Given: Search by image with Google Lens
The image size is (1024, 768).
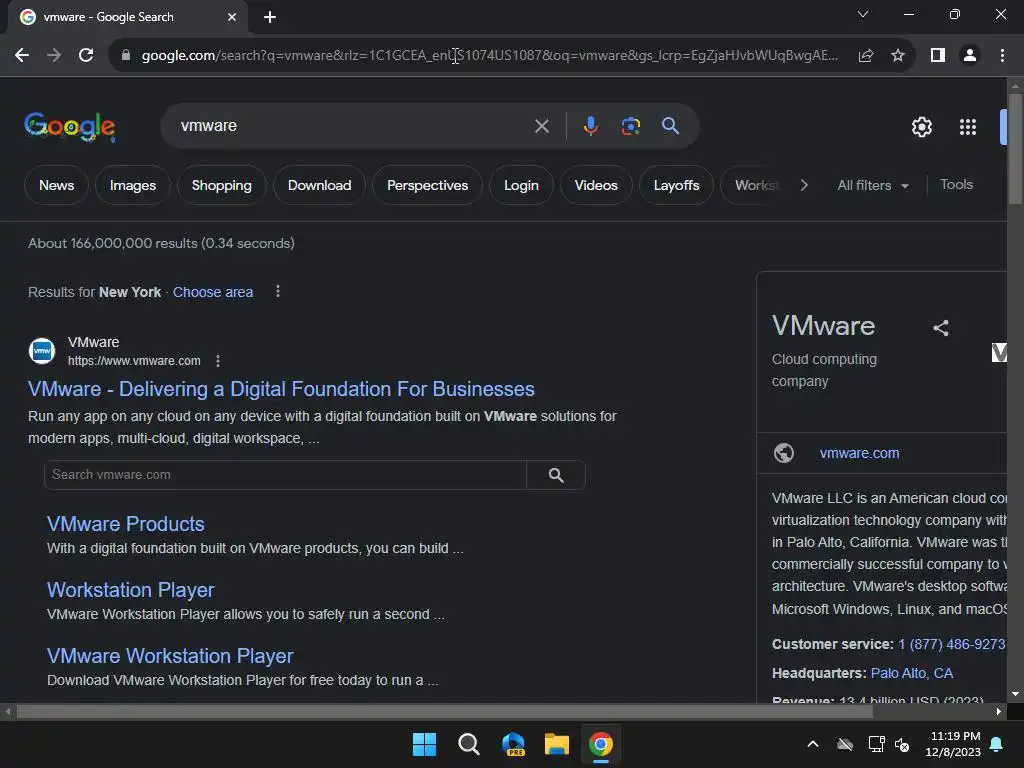Looking at the screenshot, I should (x=631, y=126).
